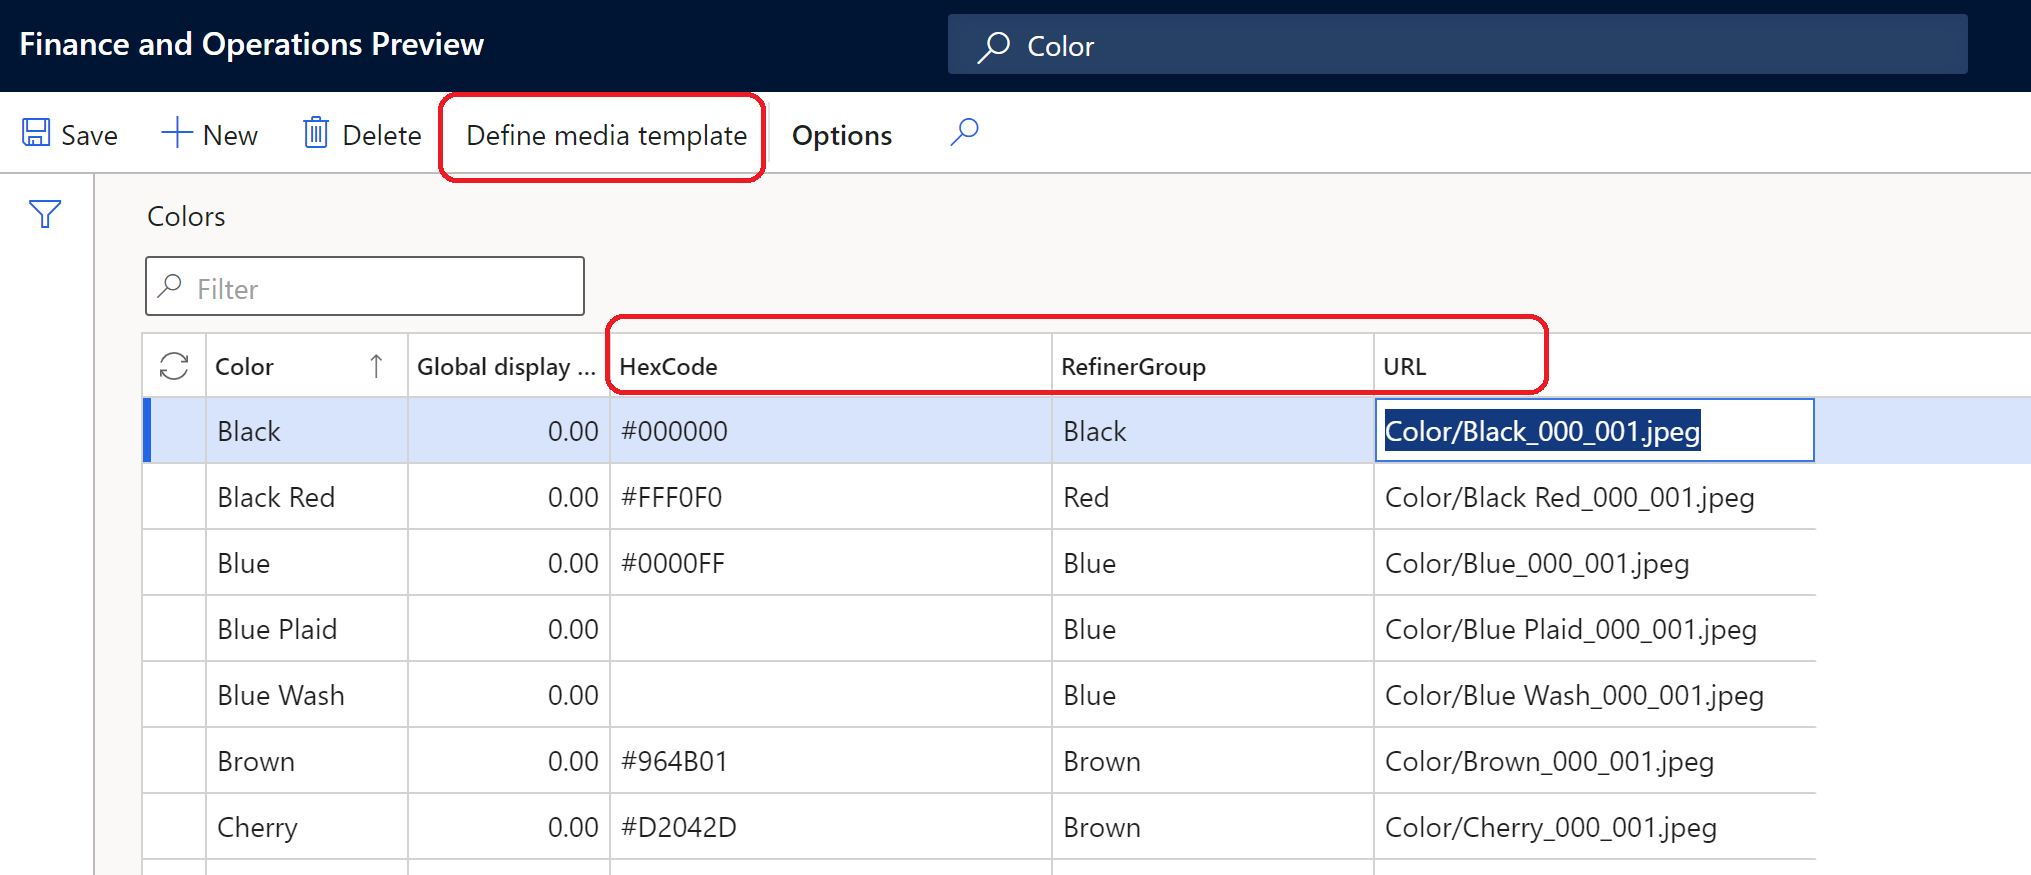Click empty HexCode cell for Blue Plaid
Viewport: 2031px width, 875px height.
click(830, 629)
